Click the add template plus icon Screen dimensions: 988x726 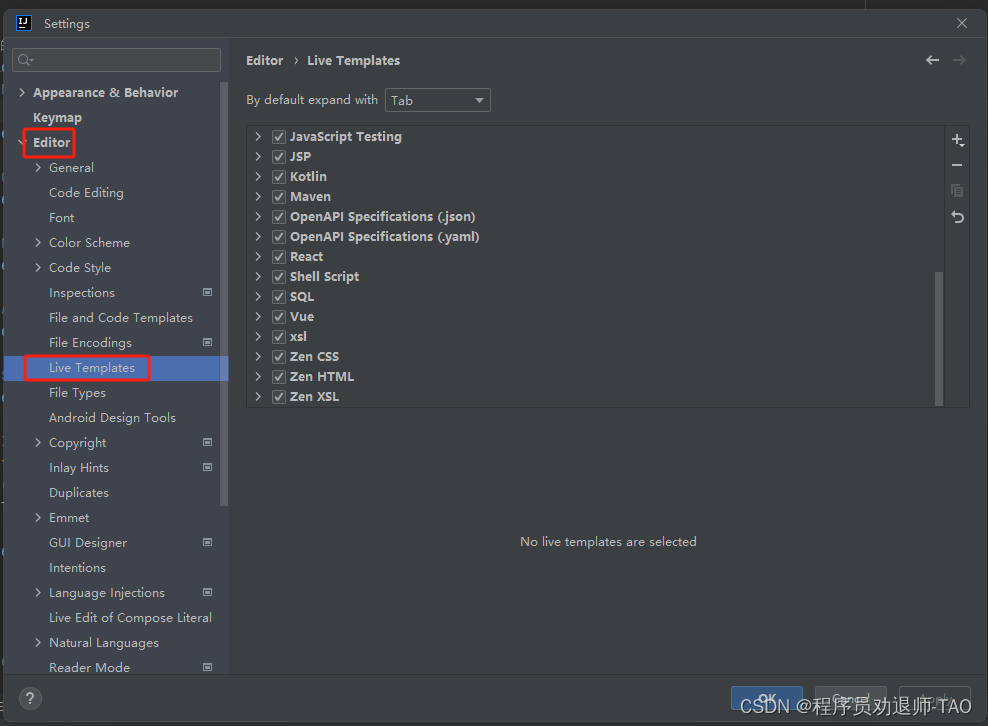(x=958, y=140)
